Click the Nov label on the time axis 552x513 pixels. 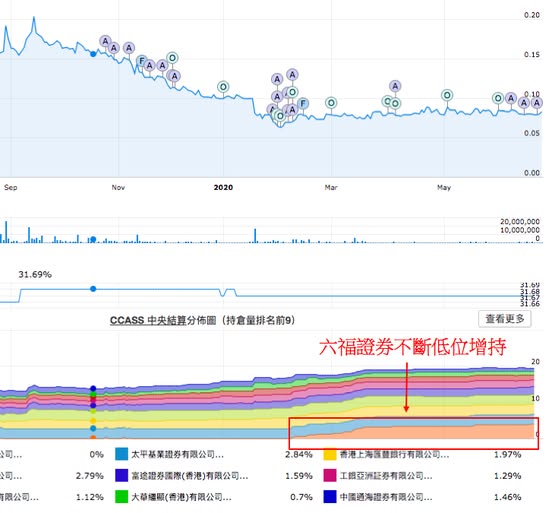pos(118,187)
